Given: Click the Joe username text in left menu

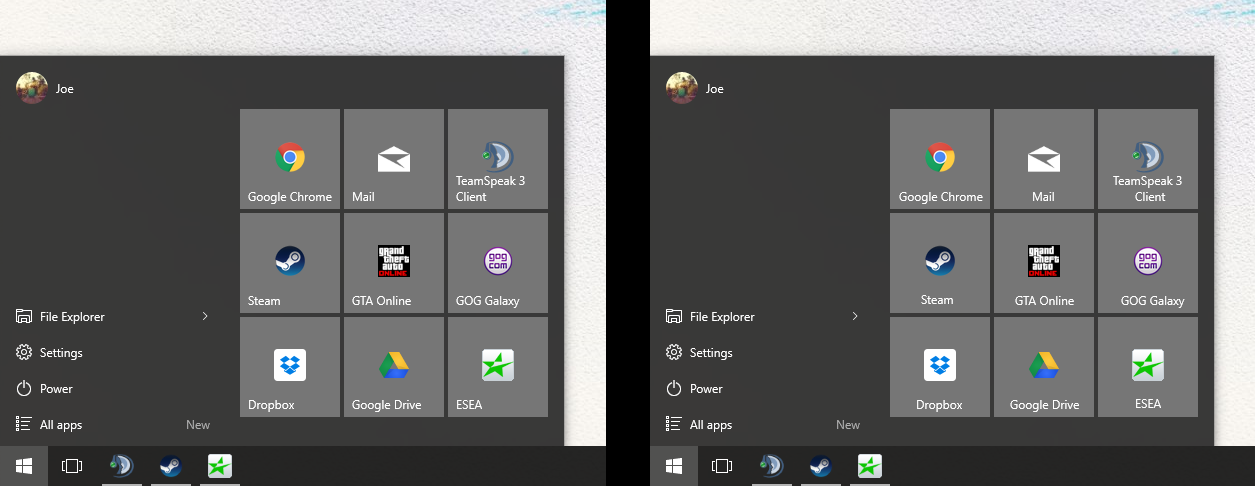Looking at the screenshot, I should point(65,89).
